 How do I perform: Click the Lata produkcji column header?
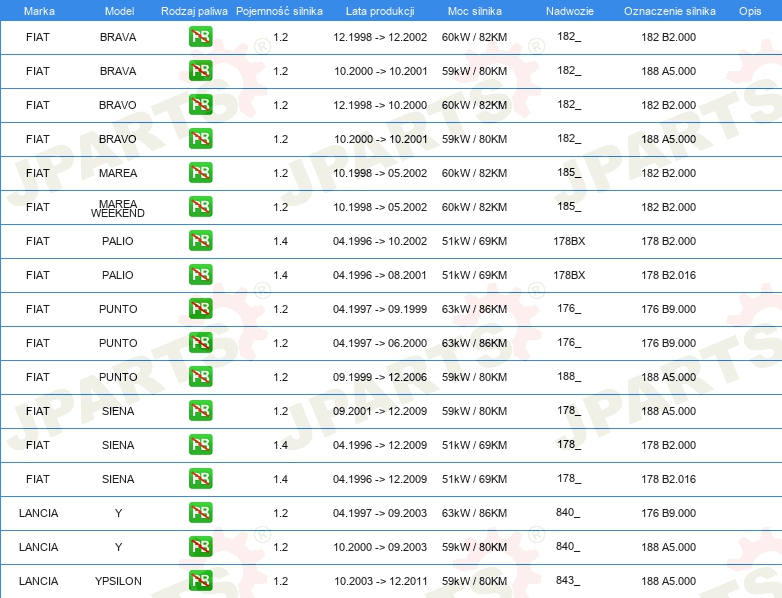pos(380,11)
